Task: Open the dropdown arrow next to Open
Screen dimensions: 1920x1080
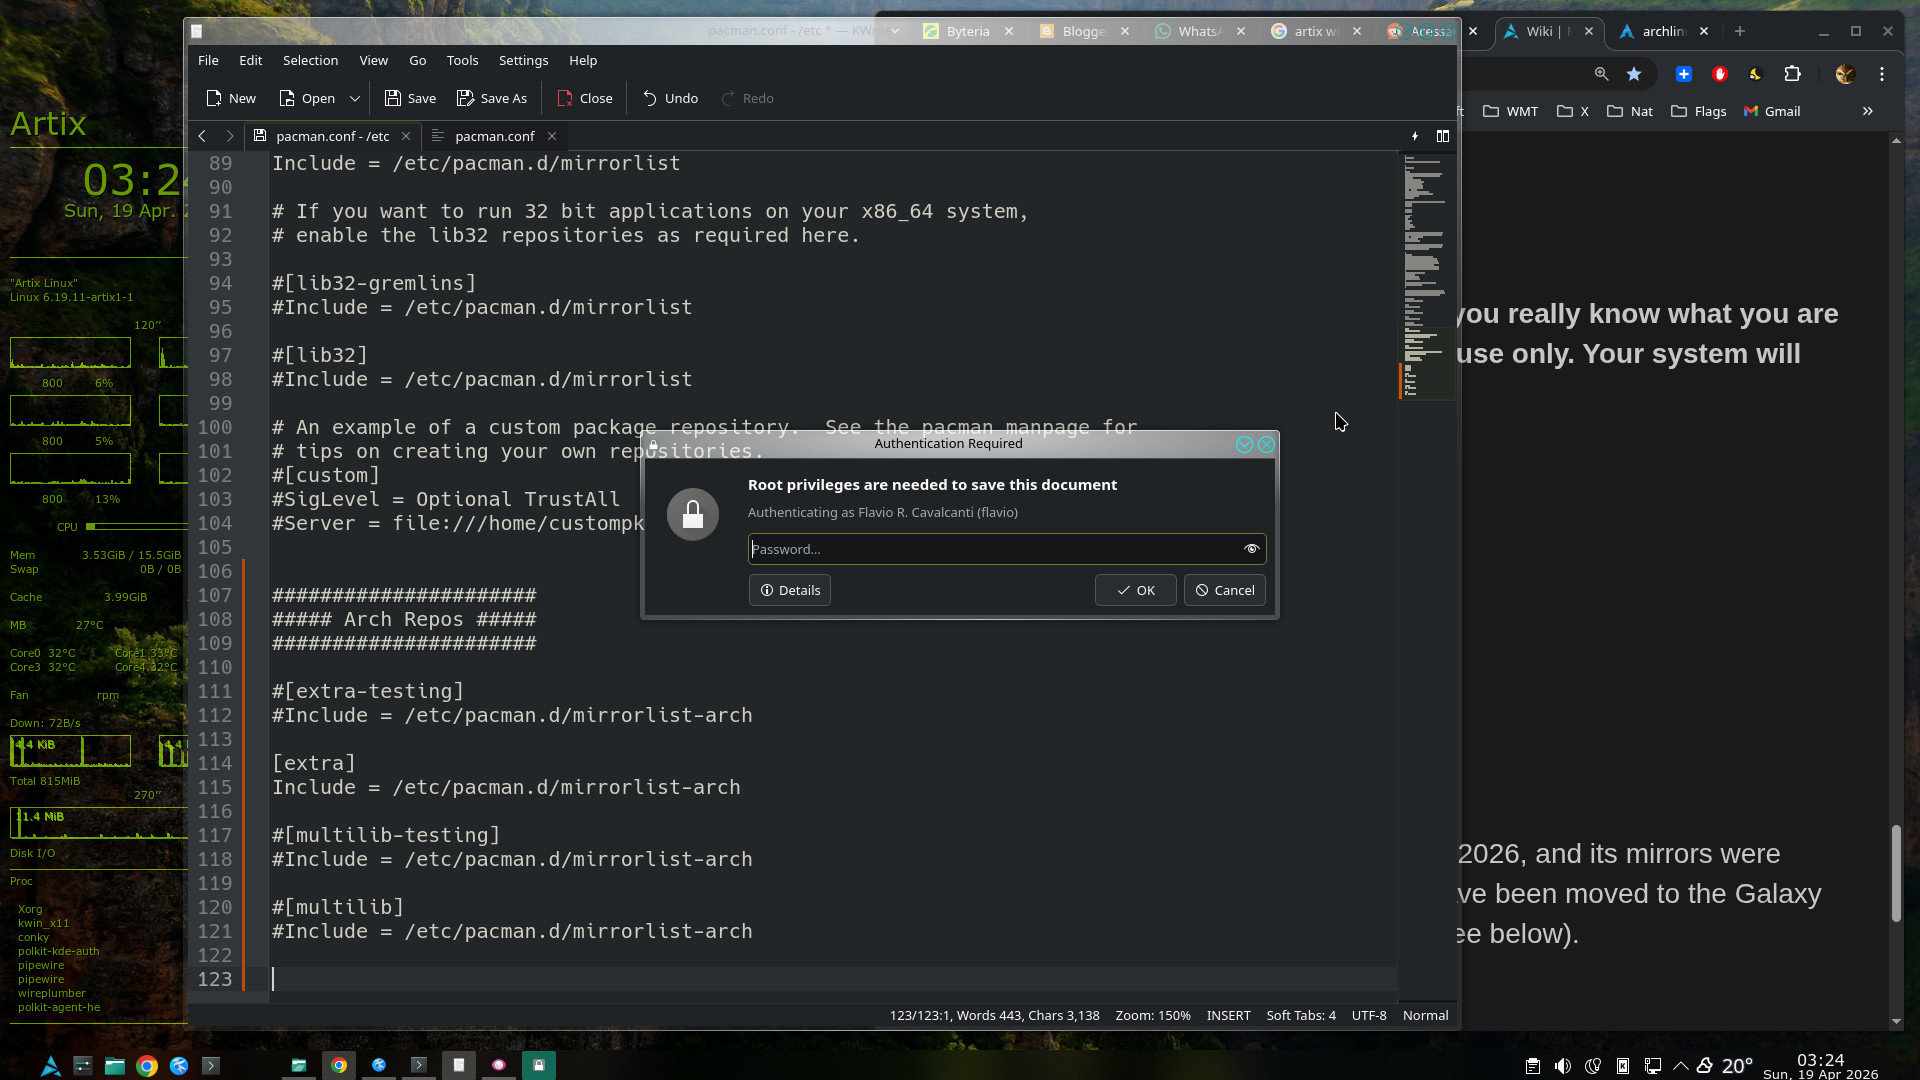Action: (354, 98)
